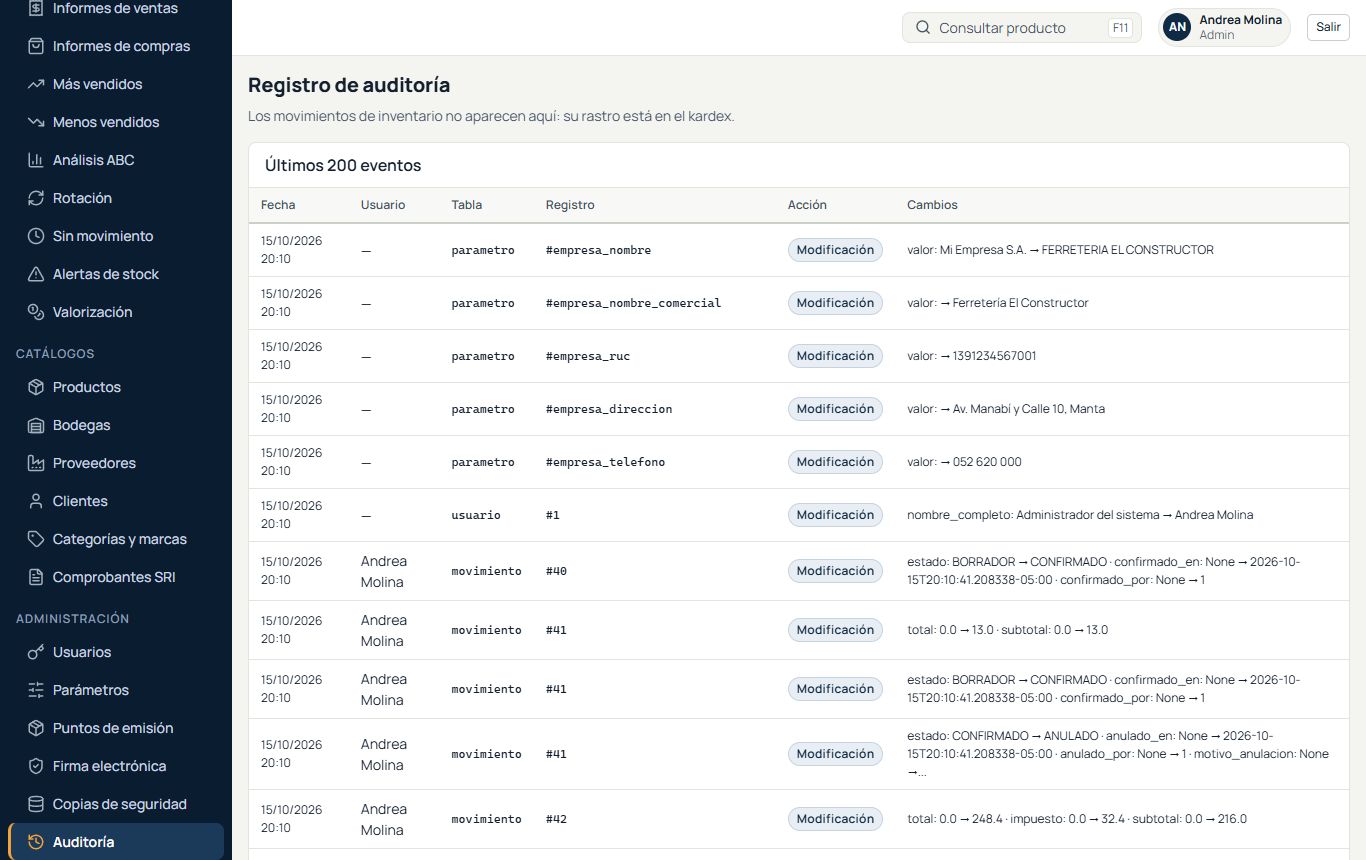Click the AN user avatar
The image size is (1366, 860).
[x=1178, y=27]
